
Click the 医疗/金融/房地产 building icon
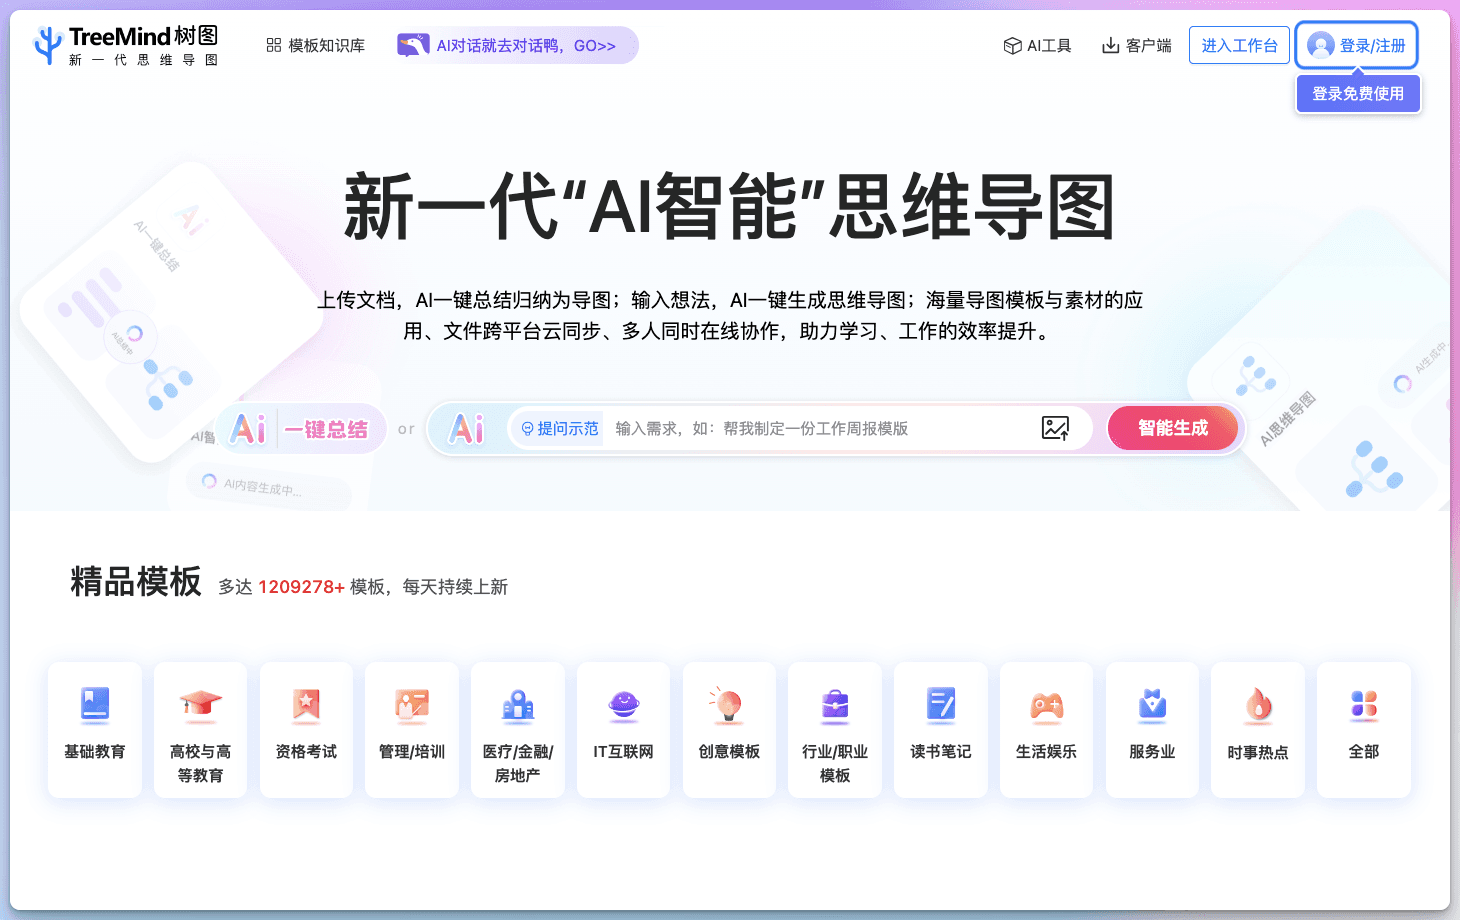click(518, 704)
